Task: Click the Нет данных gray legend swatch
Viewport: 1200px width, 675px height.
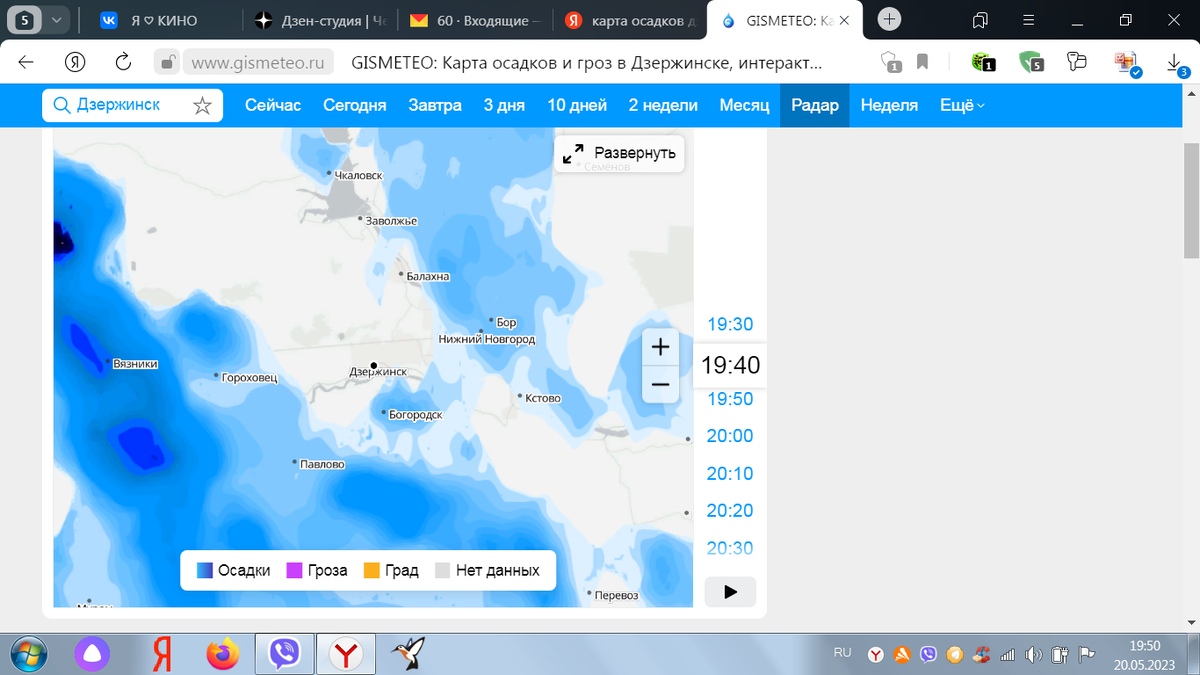Action: [442, 571]
